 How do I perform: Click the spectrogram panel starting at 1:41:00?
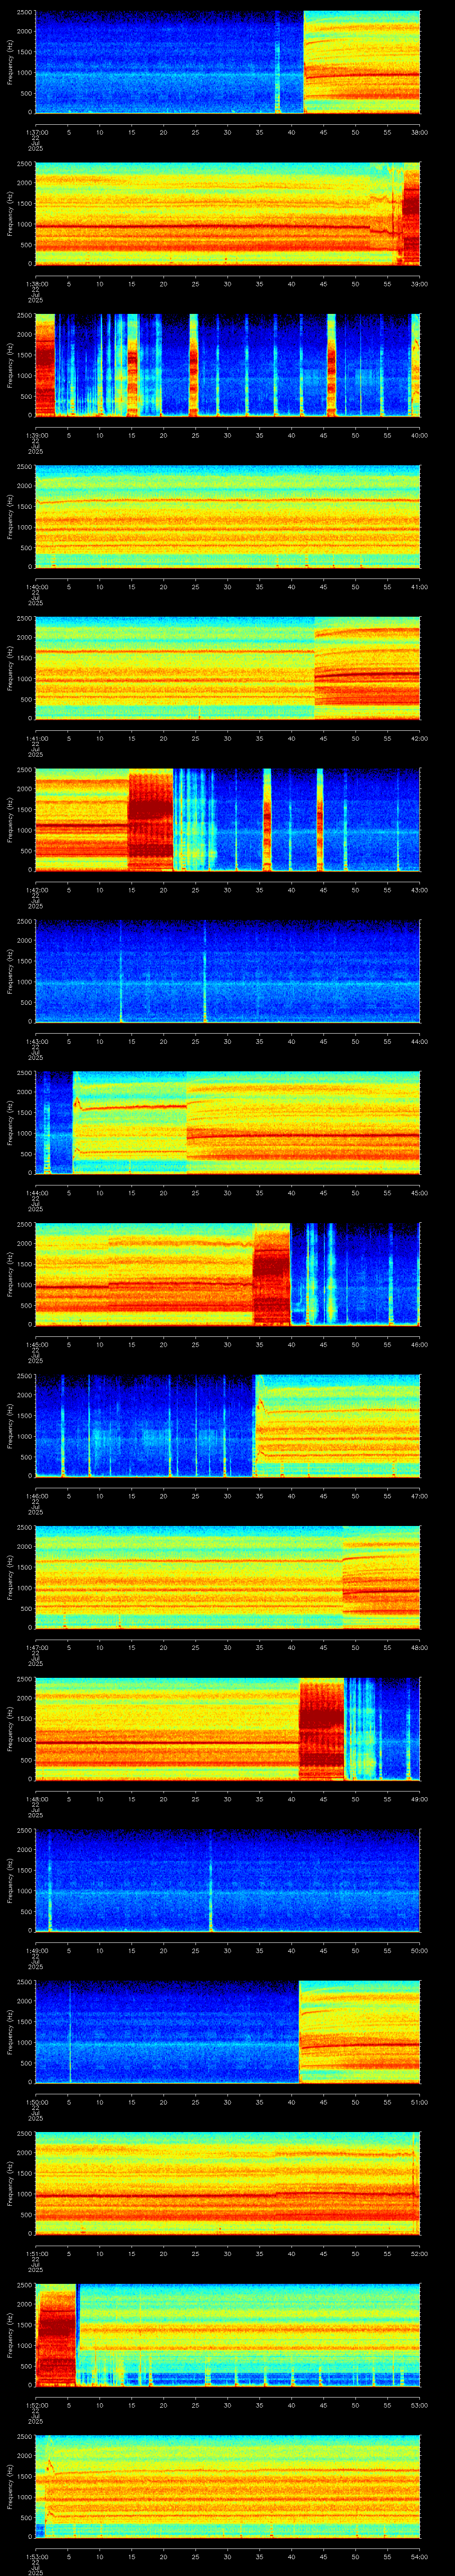tap(227, 668)
